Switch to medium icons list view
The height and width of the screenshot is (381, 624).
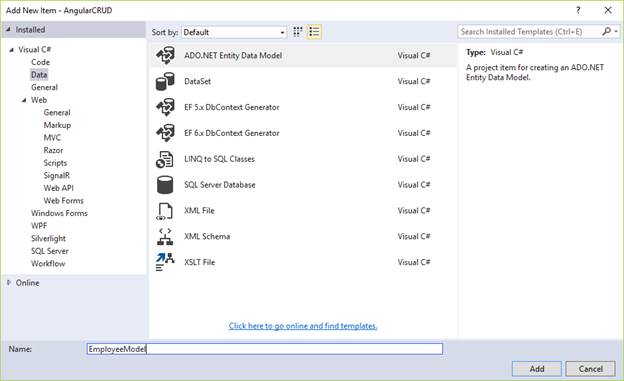(314, 32)
